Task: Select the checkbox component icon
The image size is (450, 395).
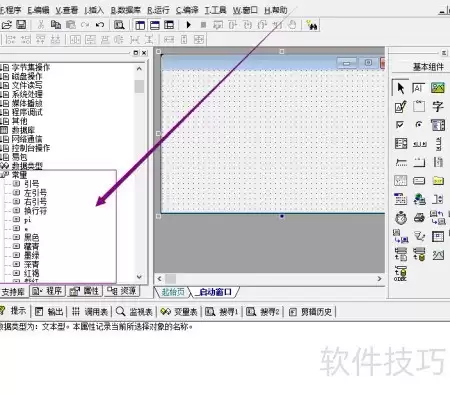Action: coord(400,125)
